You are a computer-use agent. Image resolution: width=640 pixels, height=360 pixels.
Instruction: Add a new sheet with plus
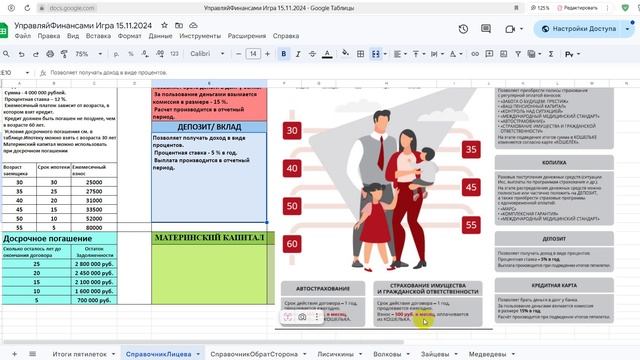[x=15, y=354]
